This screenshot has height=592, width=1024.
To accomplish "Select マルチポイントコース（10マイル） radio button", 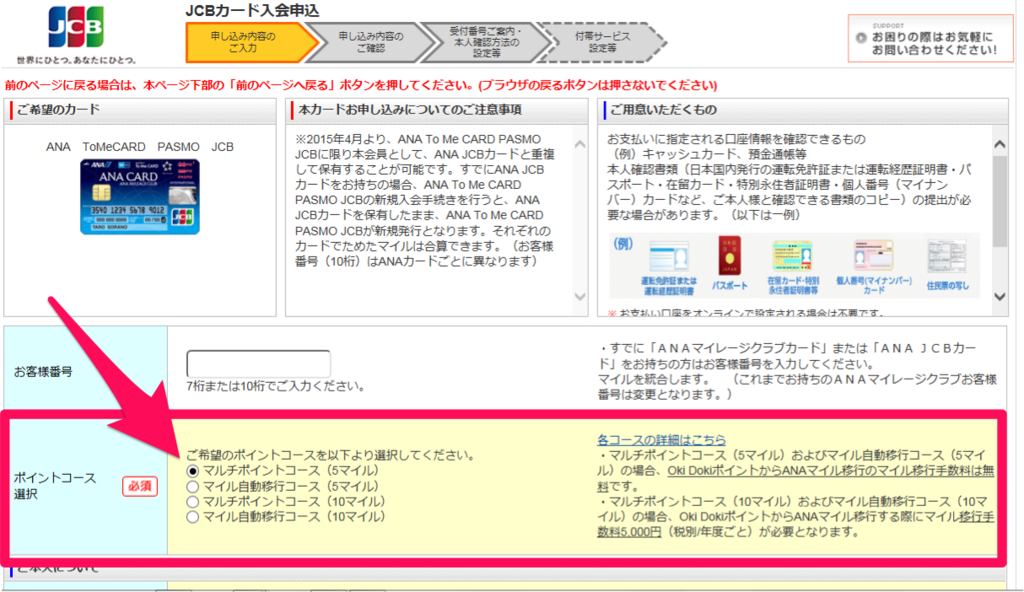I will coord(192,502).
